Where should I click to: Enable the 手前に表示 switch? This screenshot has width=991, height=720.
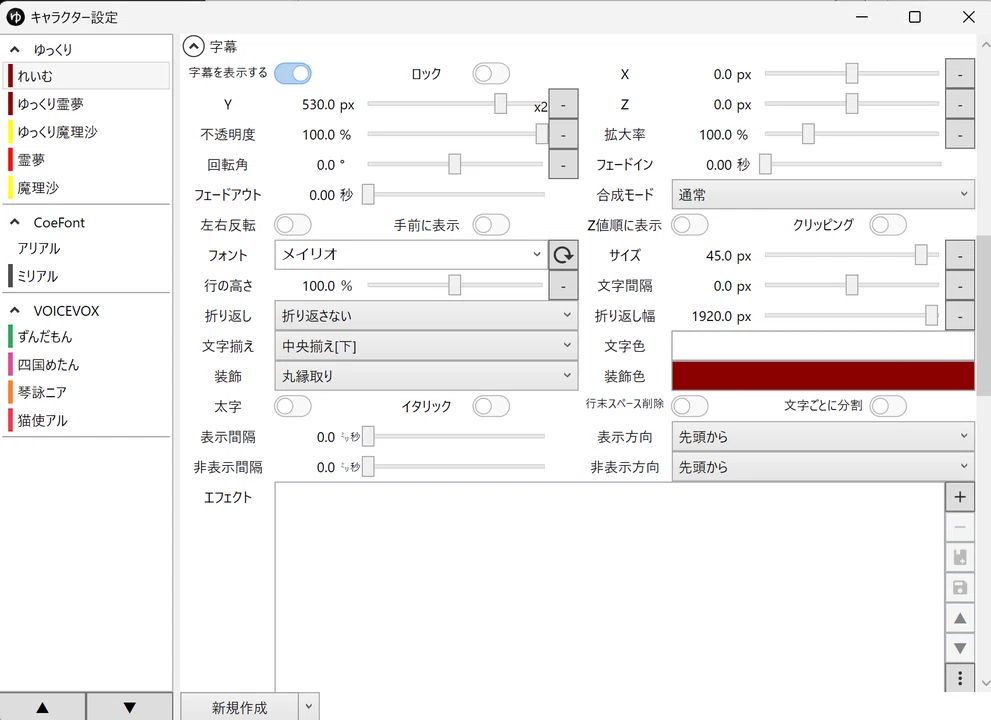pyautogui.click(x=491, y=224)
